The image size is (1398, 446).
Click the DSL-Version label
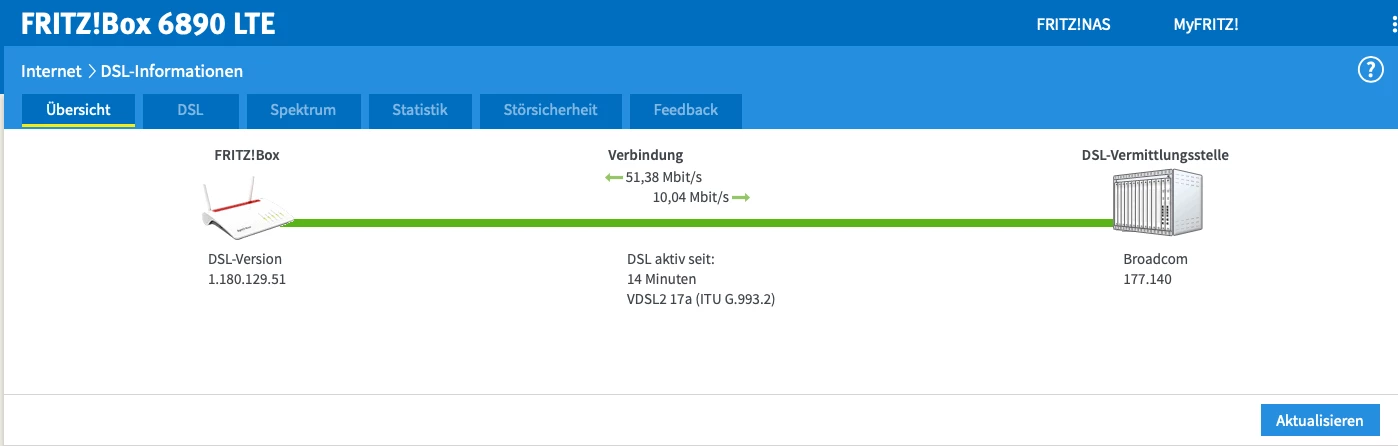point(245,259)
